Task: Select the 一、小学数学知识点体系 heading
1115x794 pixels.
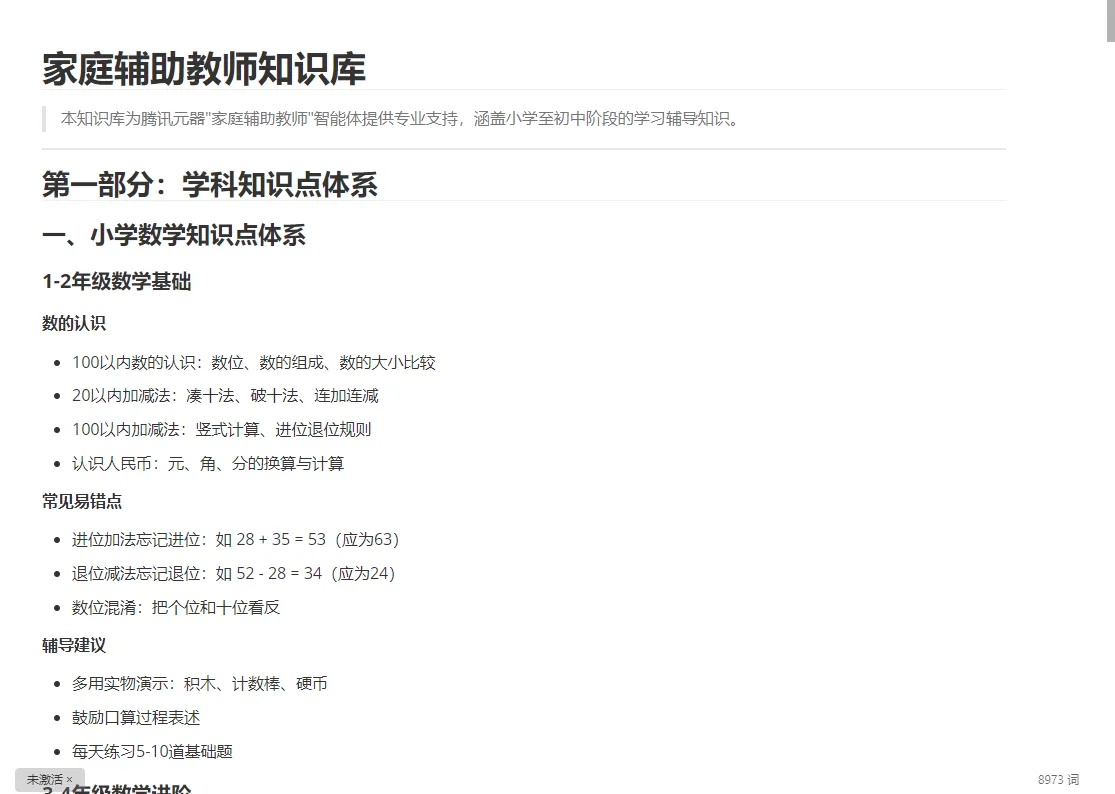Action: click(x=174, y=236)
